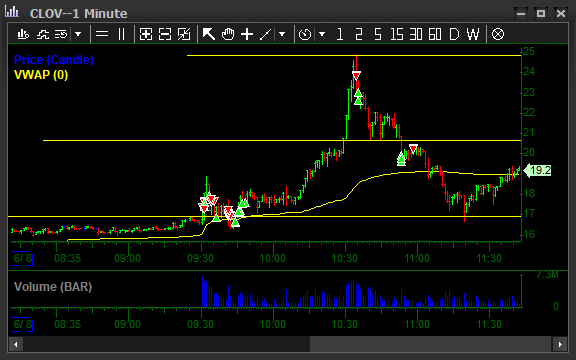Click the 10:30 time label on price axis
The image size is (576, 360).
click(345, 258)
